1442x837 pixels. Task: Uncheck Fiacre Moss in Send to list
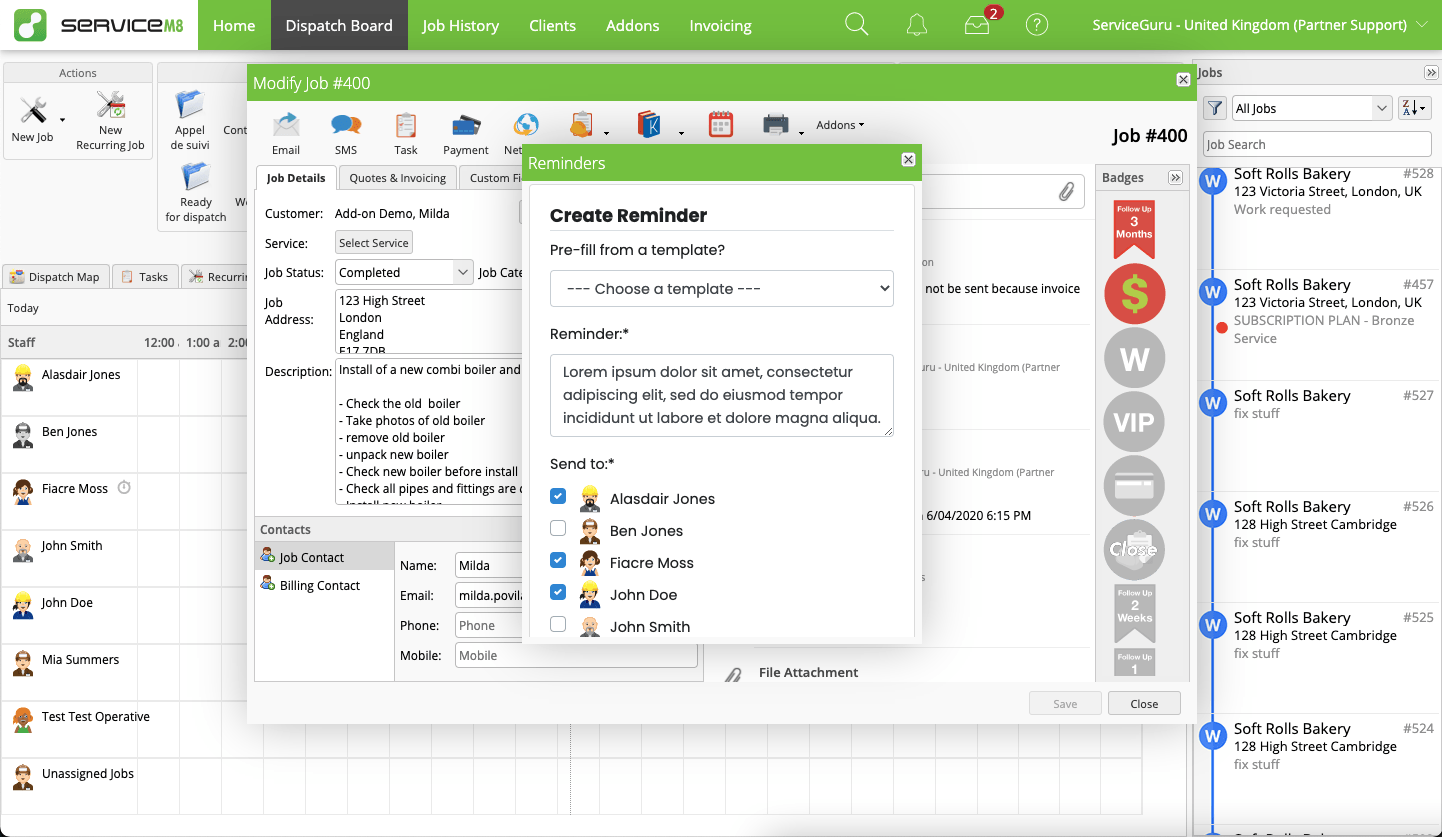(558, 560)
